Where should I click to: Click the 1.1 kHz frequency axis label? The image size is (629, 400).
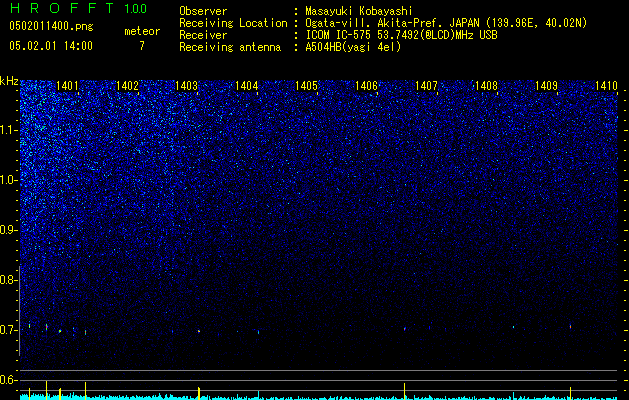tap(8, 130)
